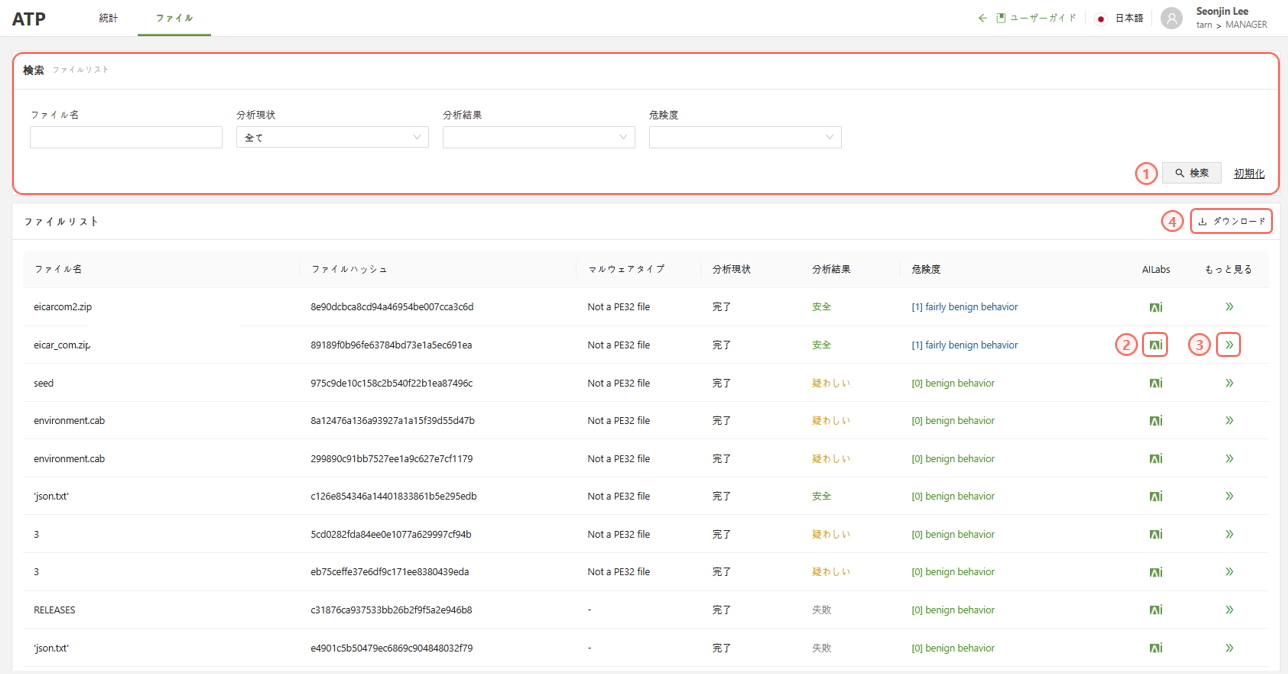Expand the 危険度 dropdown
Screen dimensions: 1288x674
[x=745, y=138]
